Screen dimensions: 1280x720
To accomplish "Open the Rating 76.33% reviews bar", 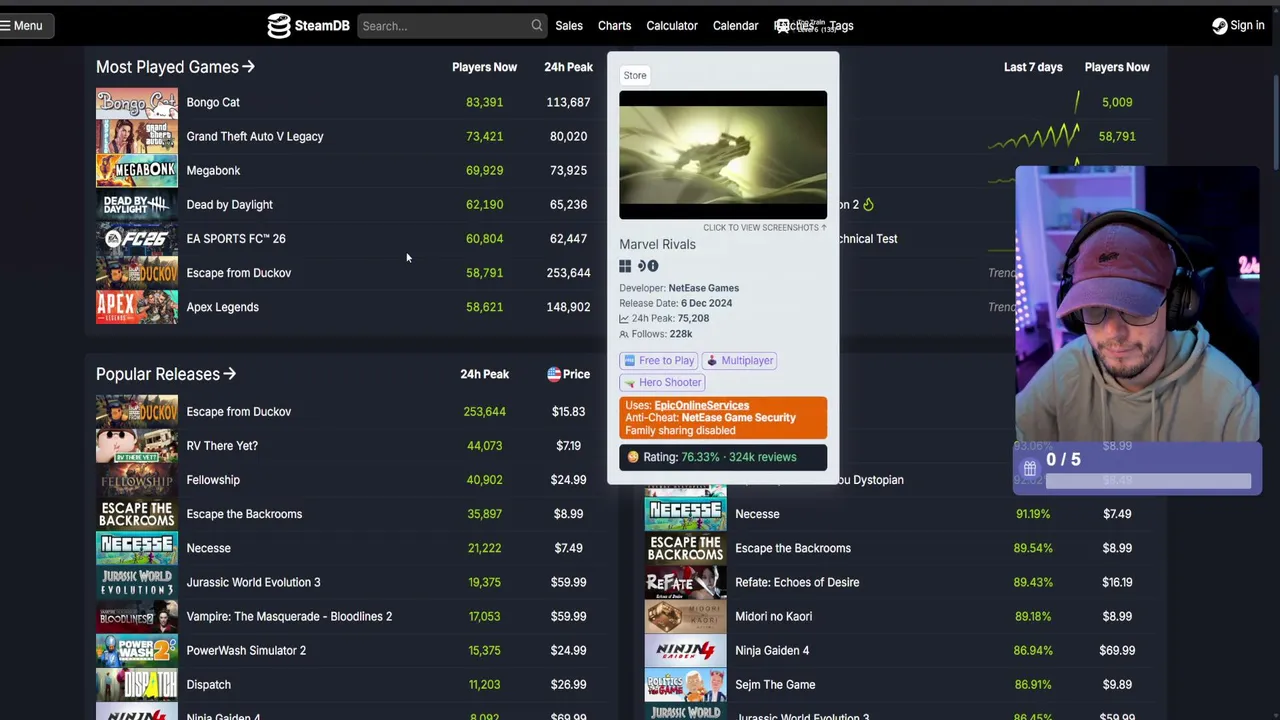I will pos(723,457).
